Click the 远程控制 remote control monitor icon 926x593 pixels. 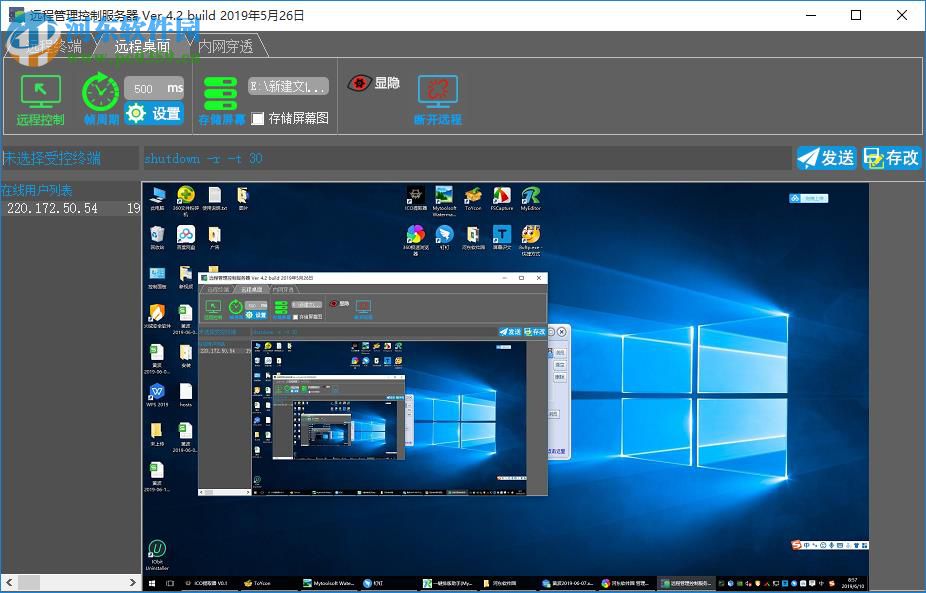coord(40,91)
